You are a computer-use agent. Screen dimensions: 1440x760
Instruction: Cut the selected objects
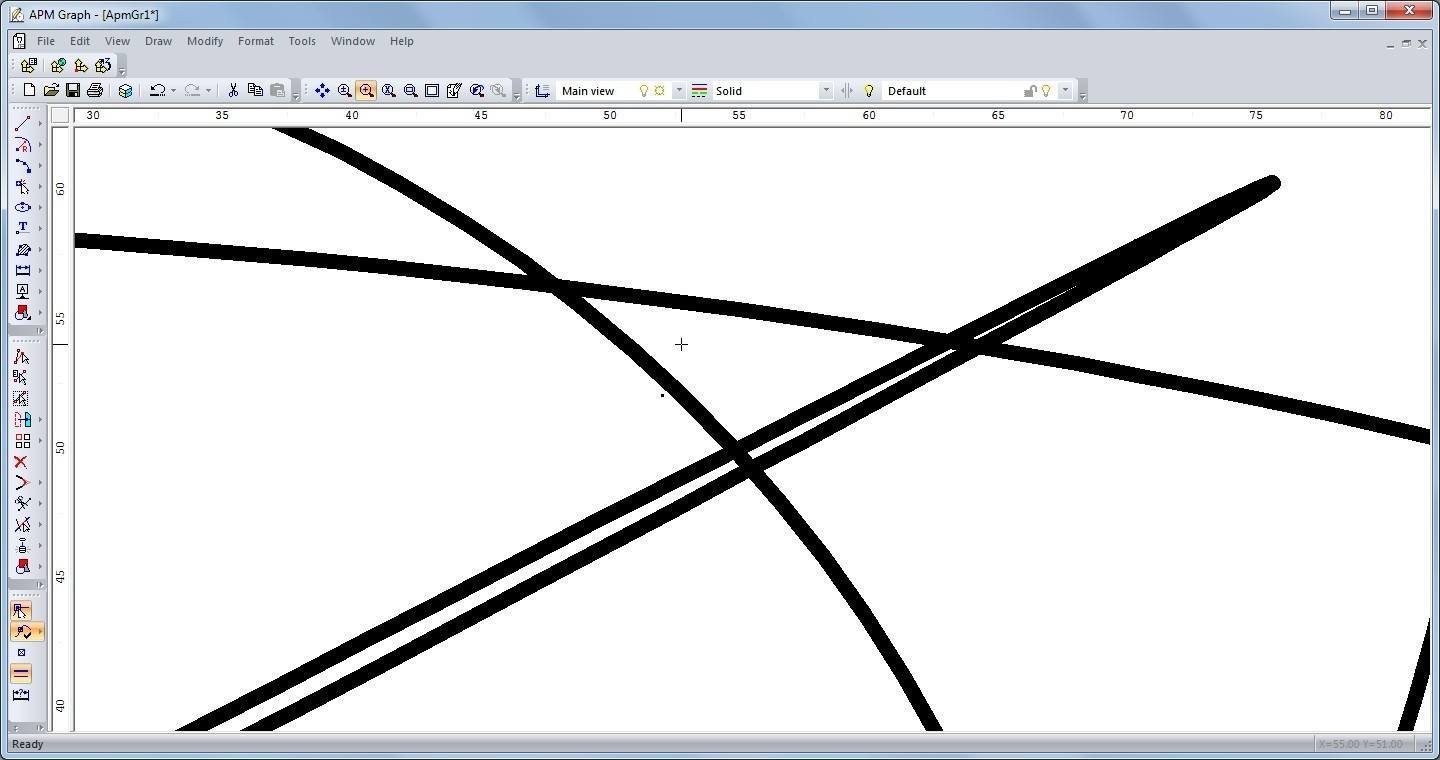coord(233,90)
